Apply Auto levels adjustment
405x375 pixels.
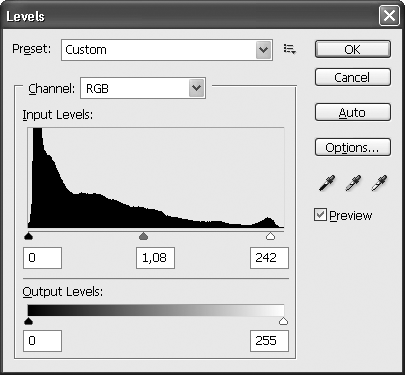coord(353,112)
